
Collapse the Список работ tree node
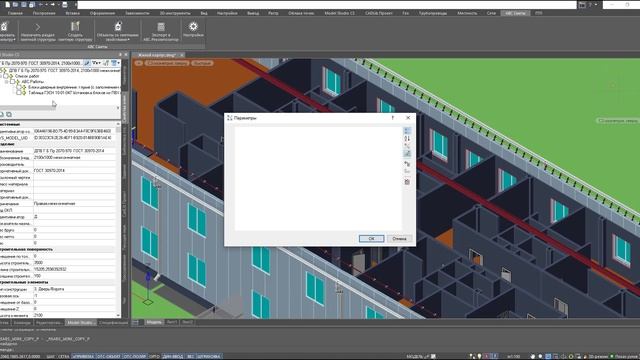pyautogui.click(x=1, y=76)
